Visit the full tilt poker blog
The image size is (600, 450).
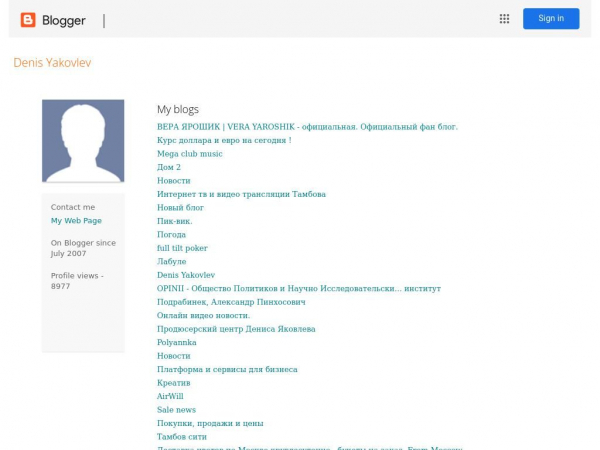tap(182, 248)
